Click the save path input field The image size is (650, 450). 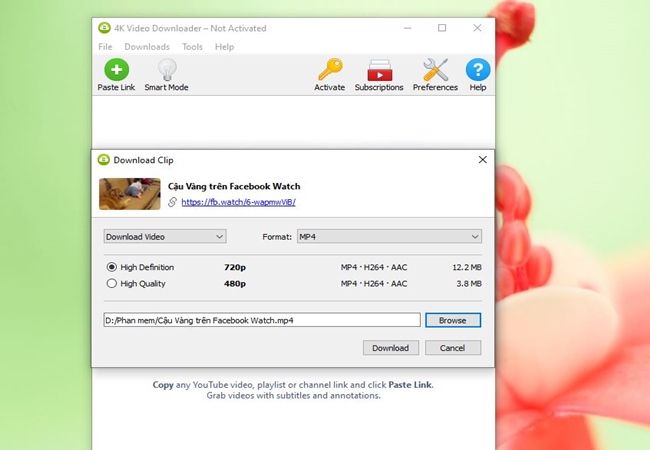(262, 320)
